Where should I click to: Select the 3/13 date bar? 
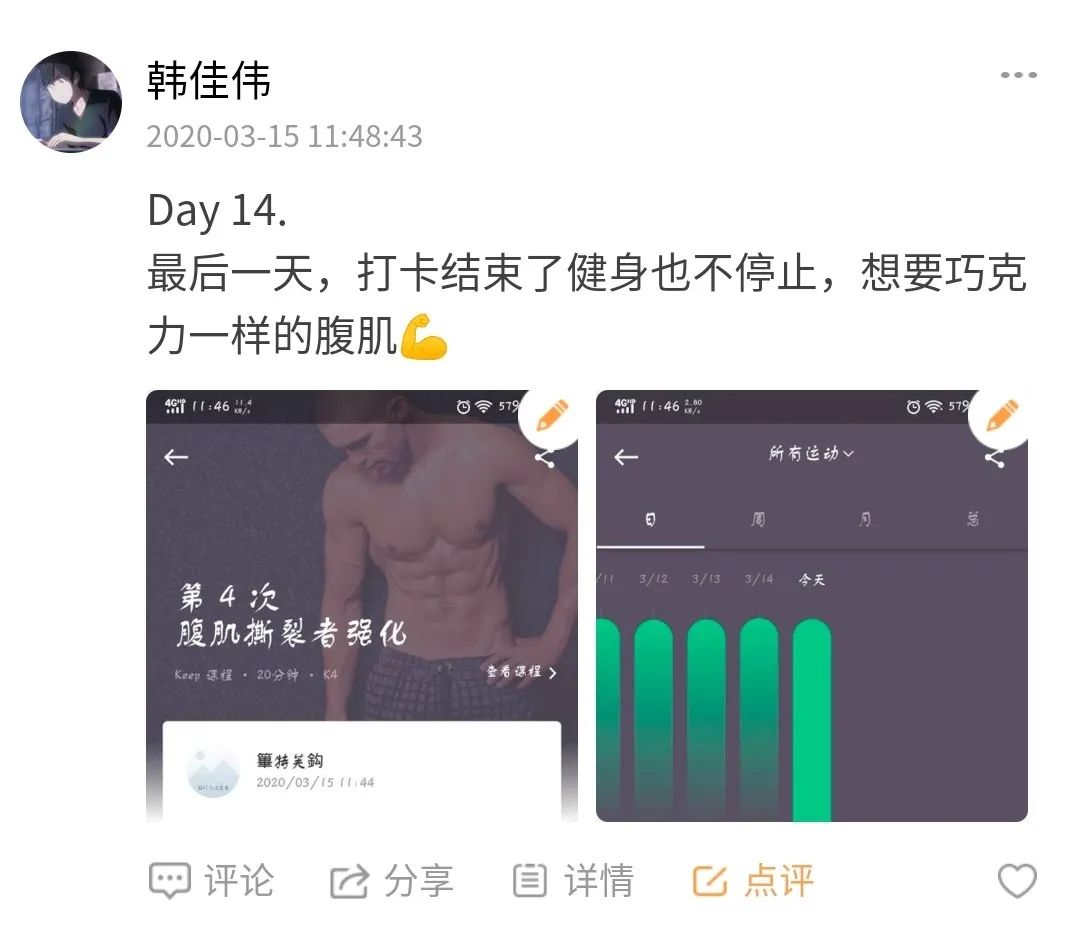point(706,719)
